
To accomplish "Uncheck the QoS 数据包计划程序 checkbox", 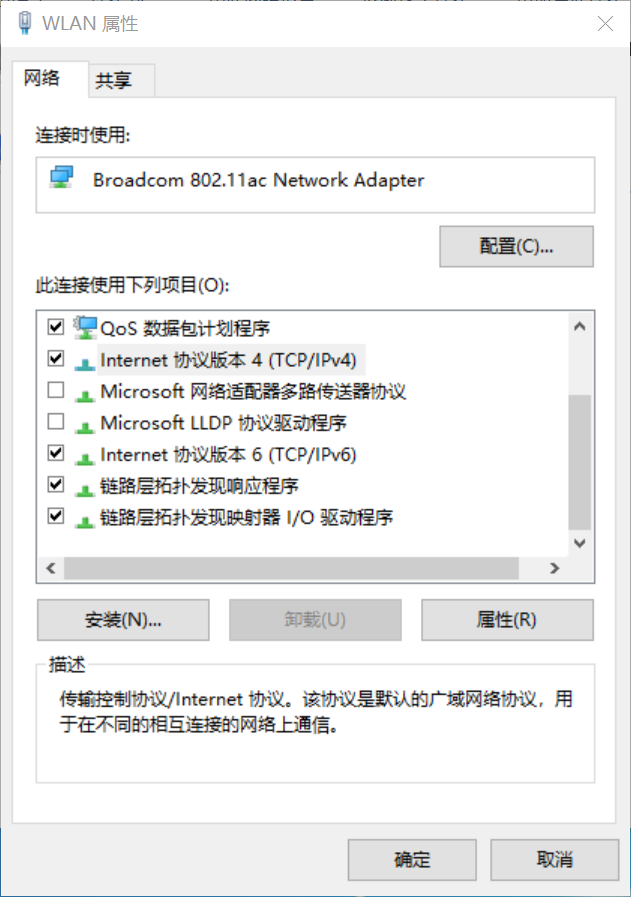I will (x=56, y=327).
